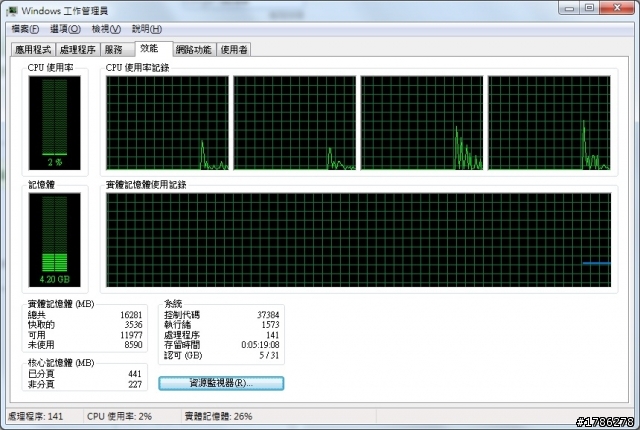Click the 存留時間 value 0:05:19:08
This screenshot has width=640, height=430.
coord(260,345)
